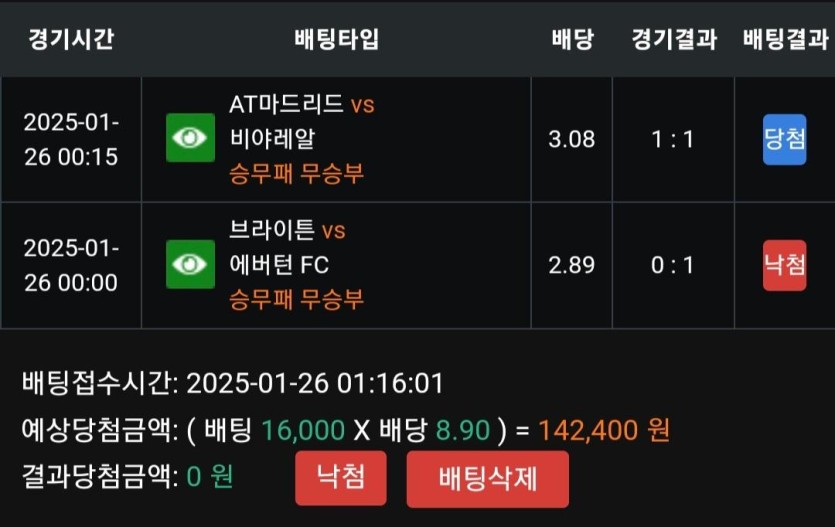This screenshot has height=527, width=835.
Task: Click the 2025-01-26 00:15 match time
Action: (x=70, y=139)
